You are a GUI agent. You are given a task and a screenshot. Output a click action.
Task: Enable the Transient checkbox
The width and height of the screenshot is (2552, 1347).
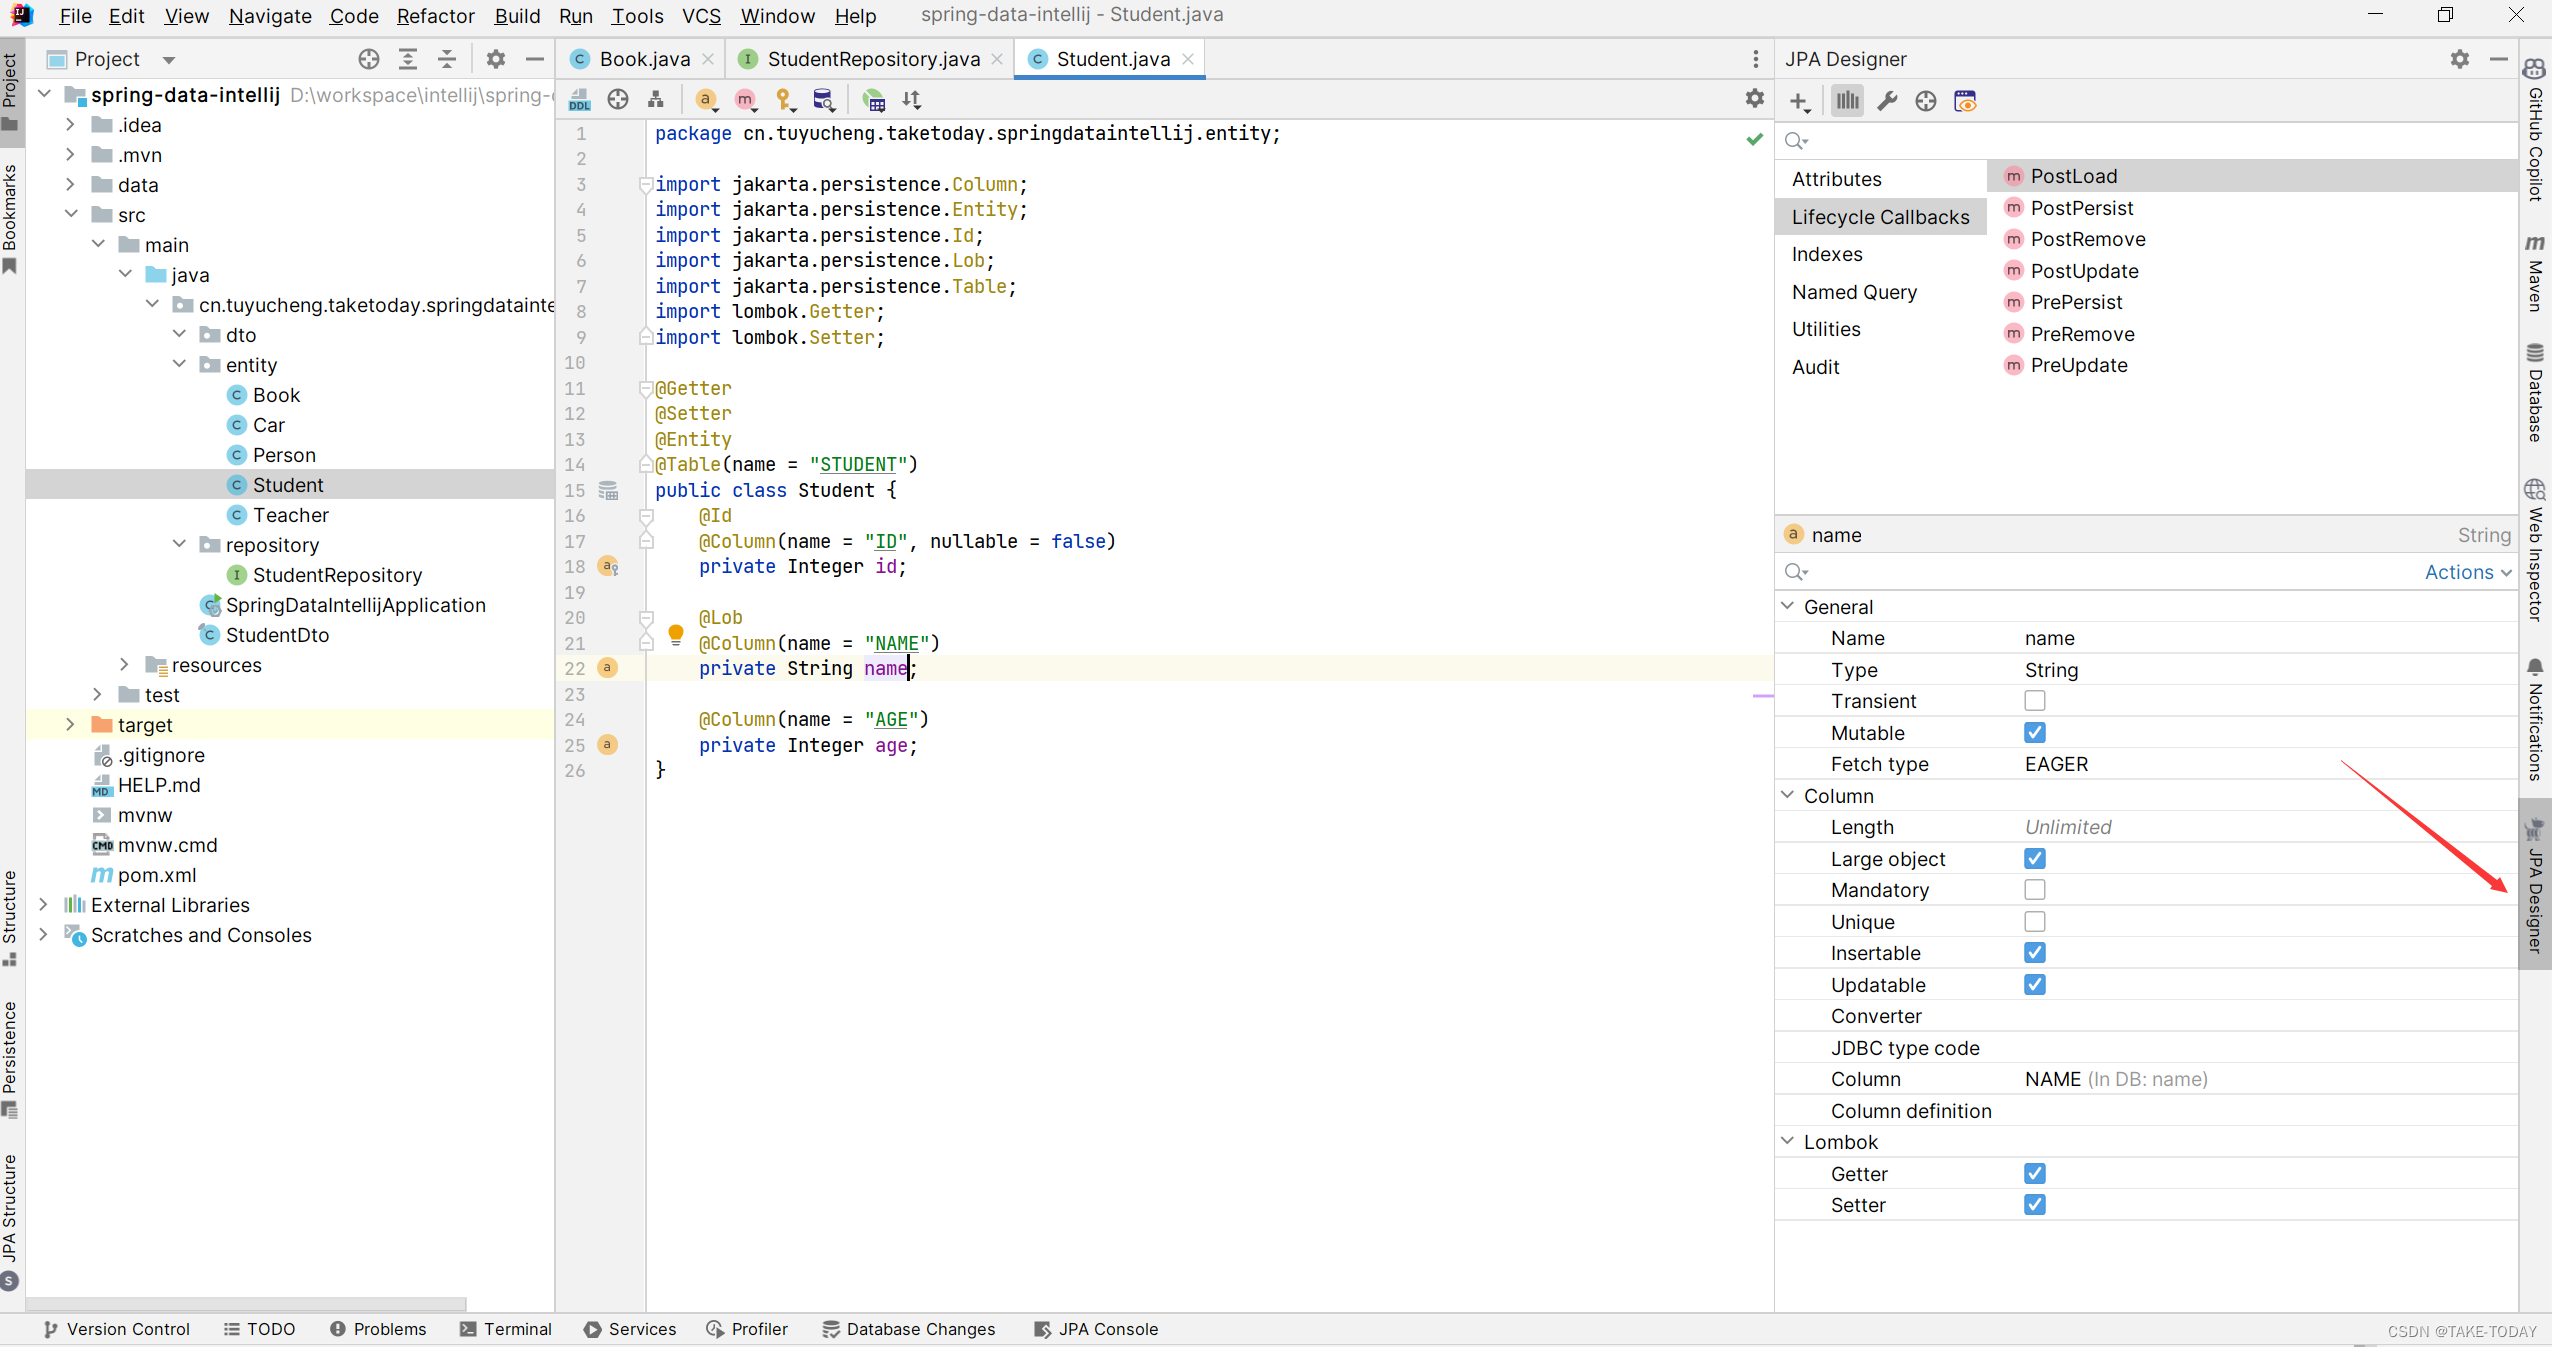tap(2034, 701)
